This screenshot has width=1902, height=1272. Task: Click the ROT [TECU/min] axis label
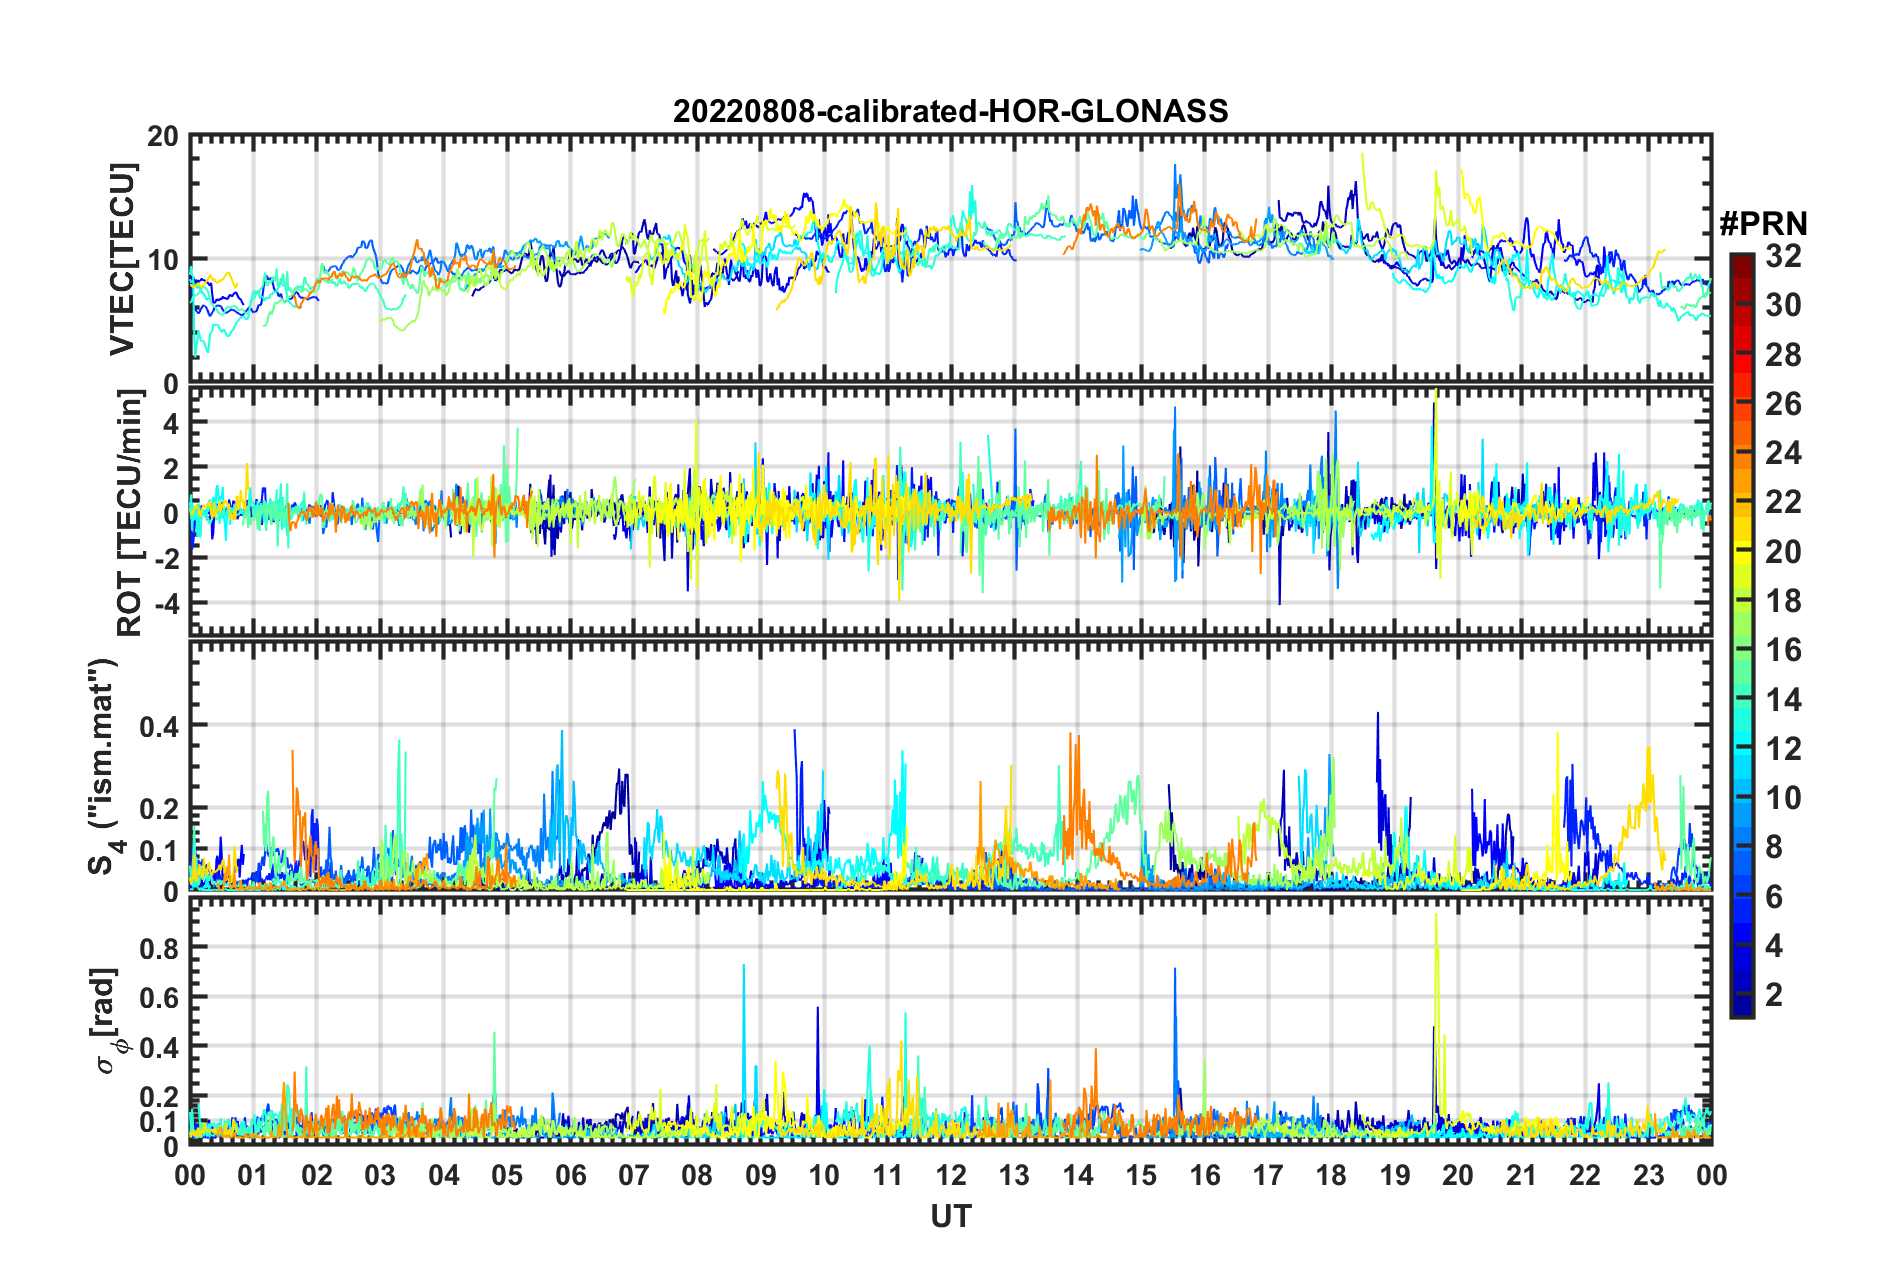pyautogui.click(x=130, y=513)
